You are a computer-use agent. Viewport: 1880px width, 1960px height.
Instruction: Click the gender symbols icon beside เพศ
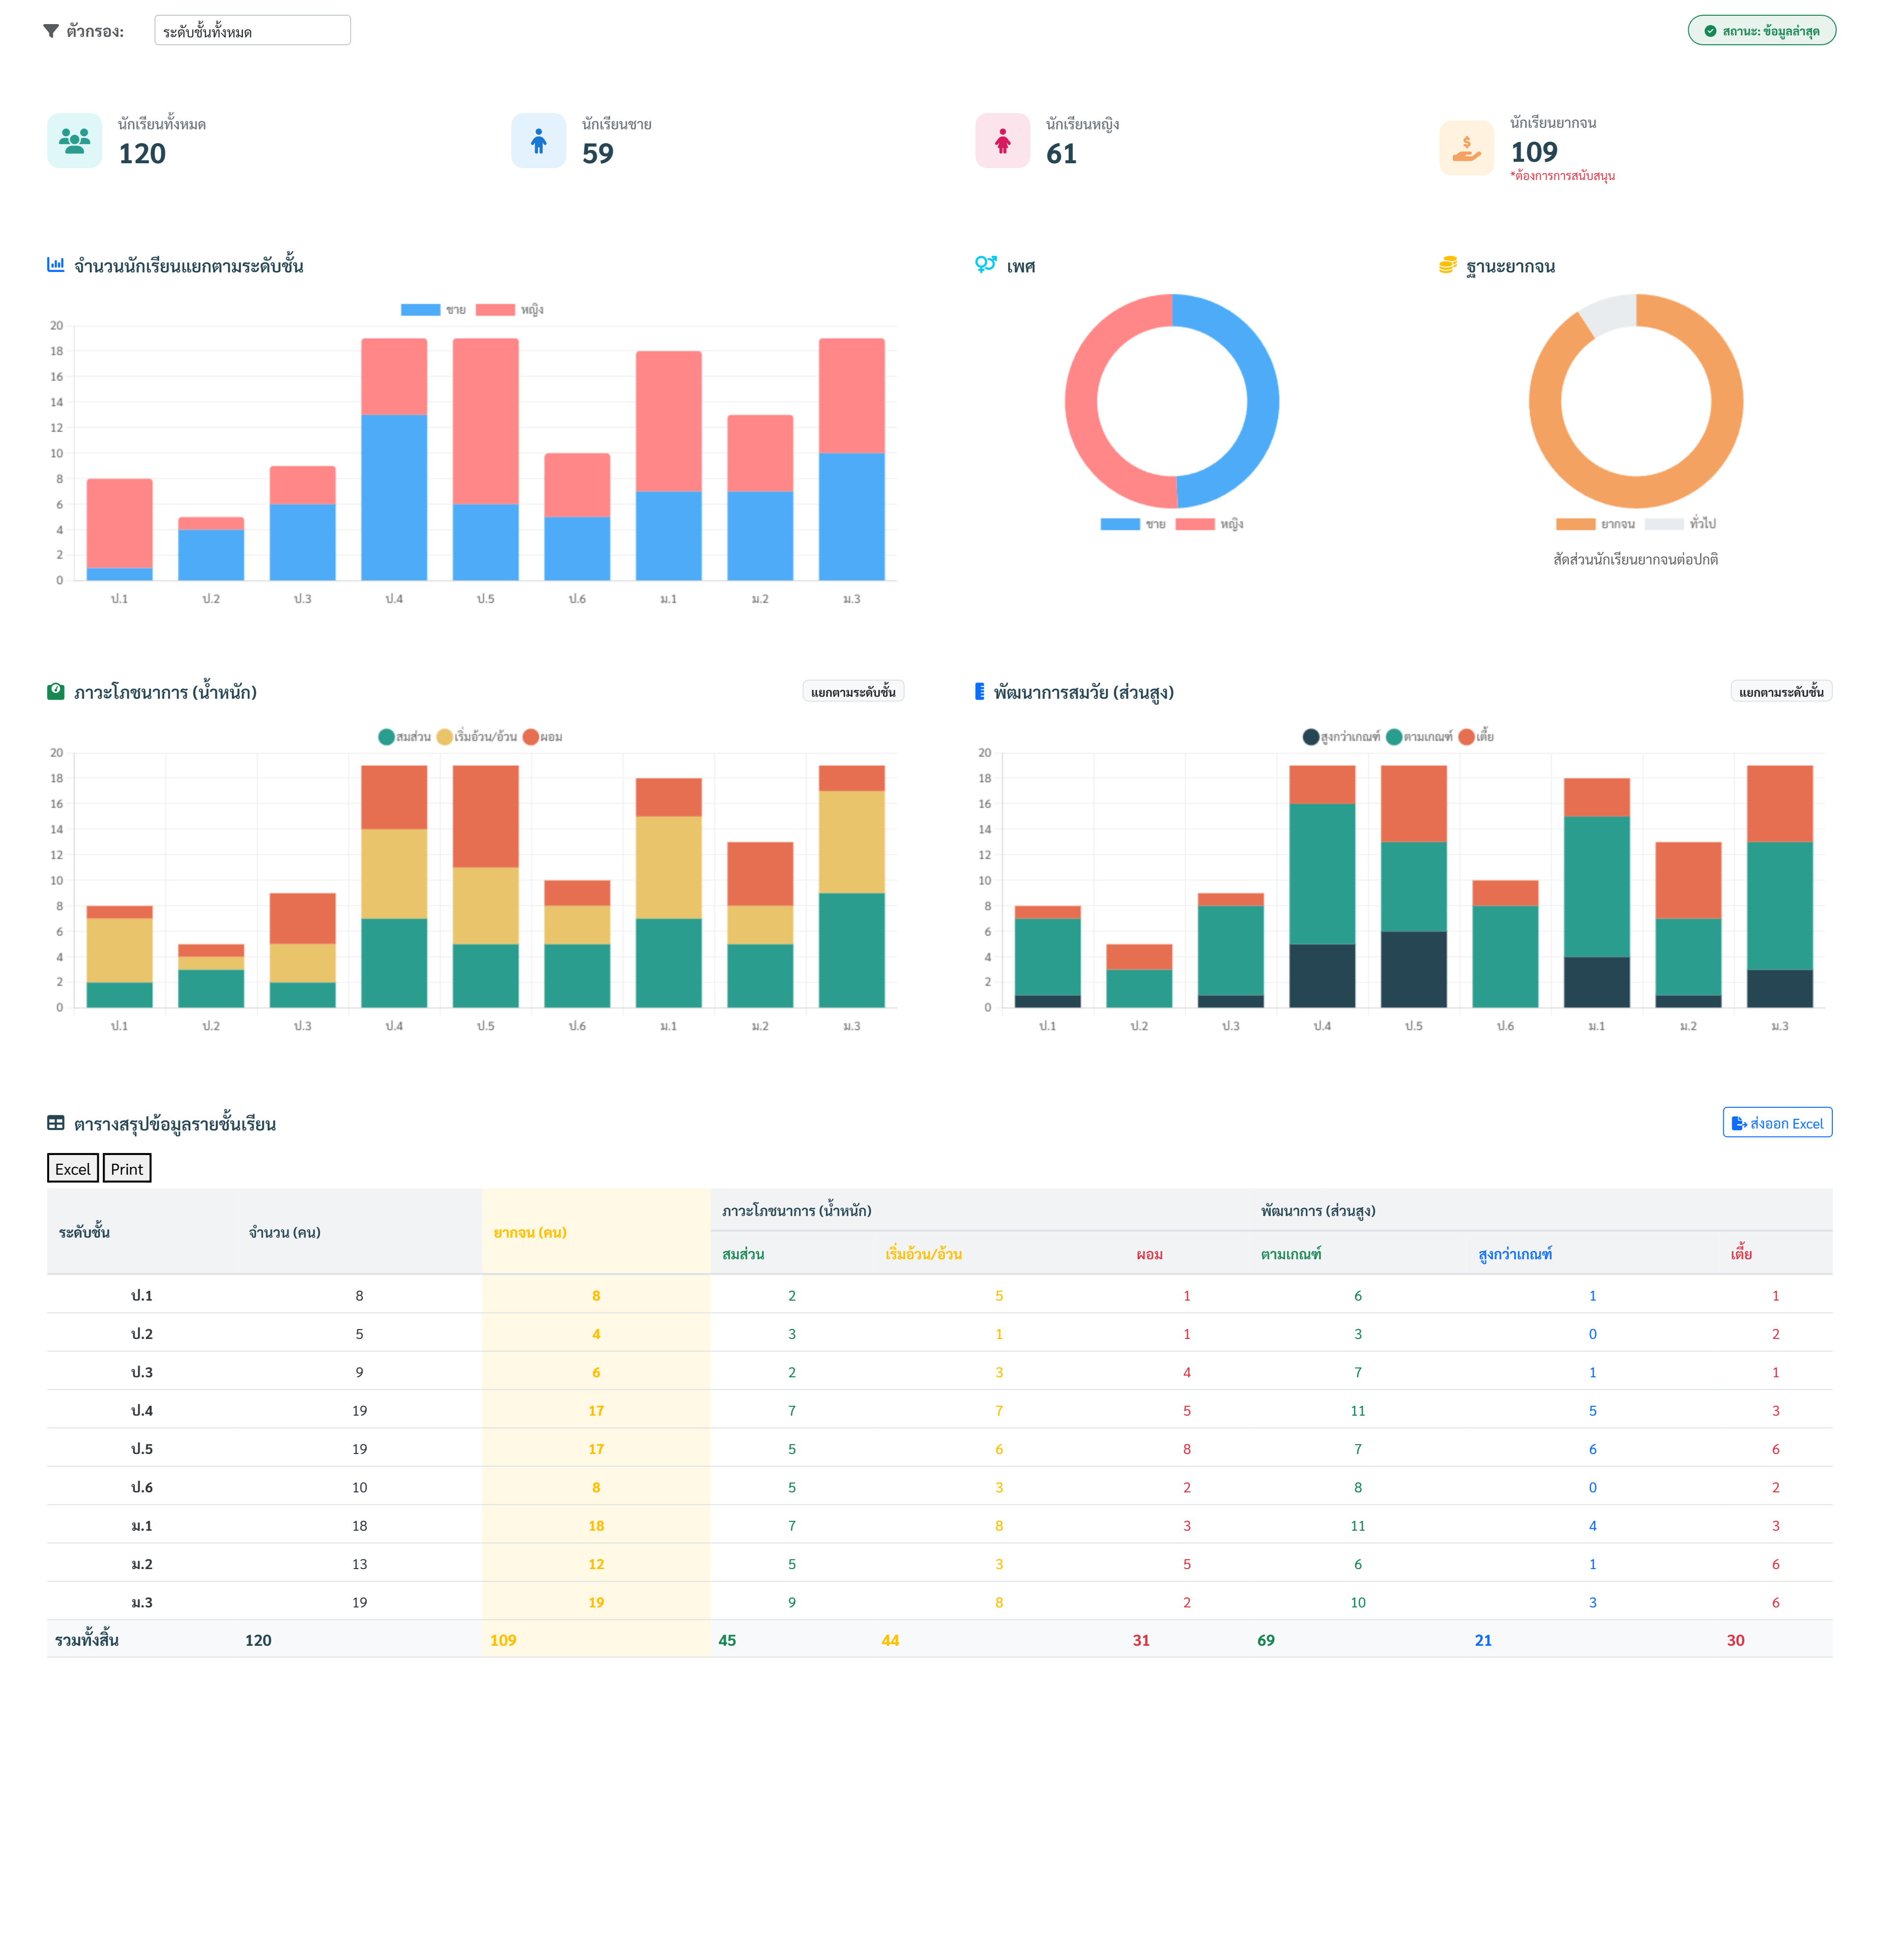(985, 265)
